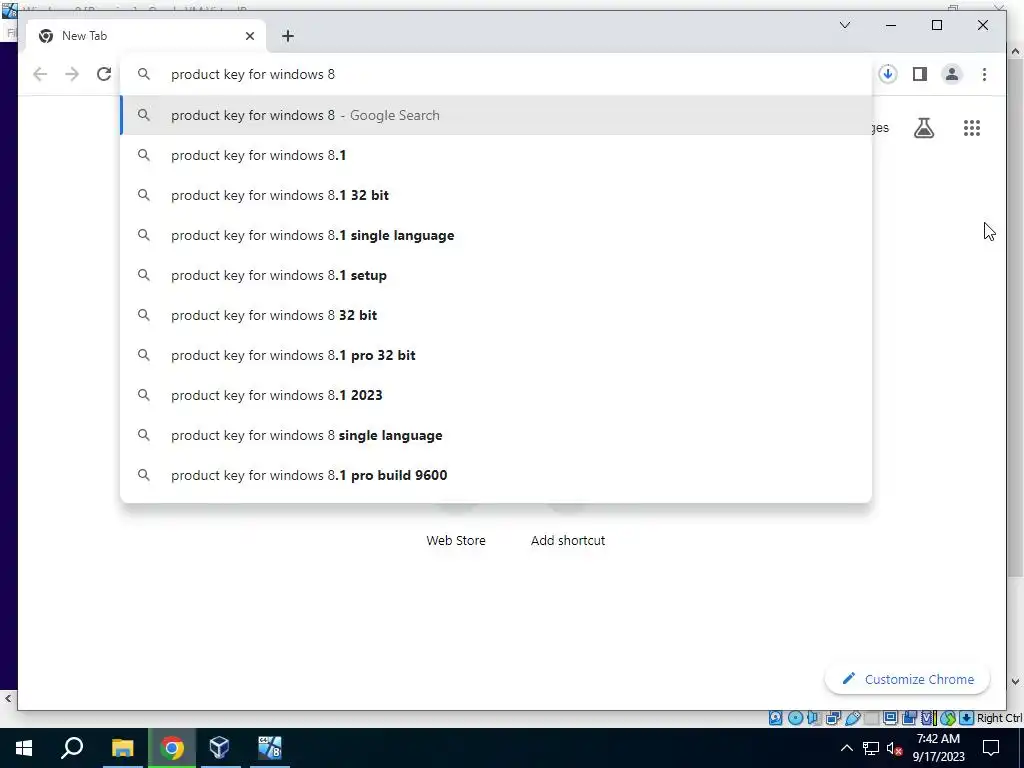Choose suggestion 'windows 8.1 single language'
This screenshot has width=1024, height=768.
click(496, 235)
